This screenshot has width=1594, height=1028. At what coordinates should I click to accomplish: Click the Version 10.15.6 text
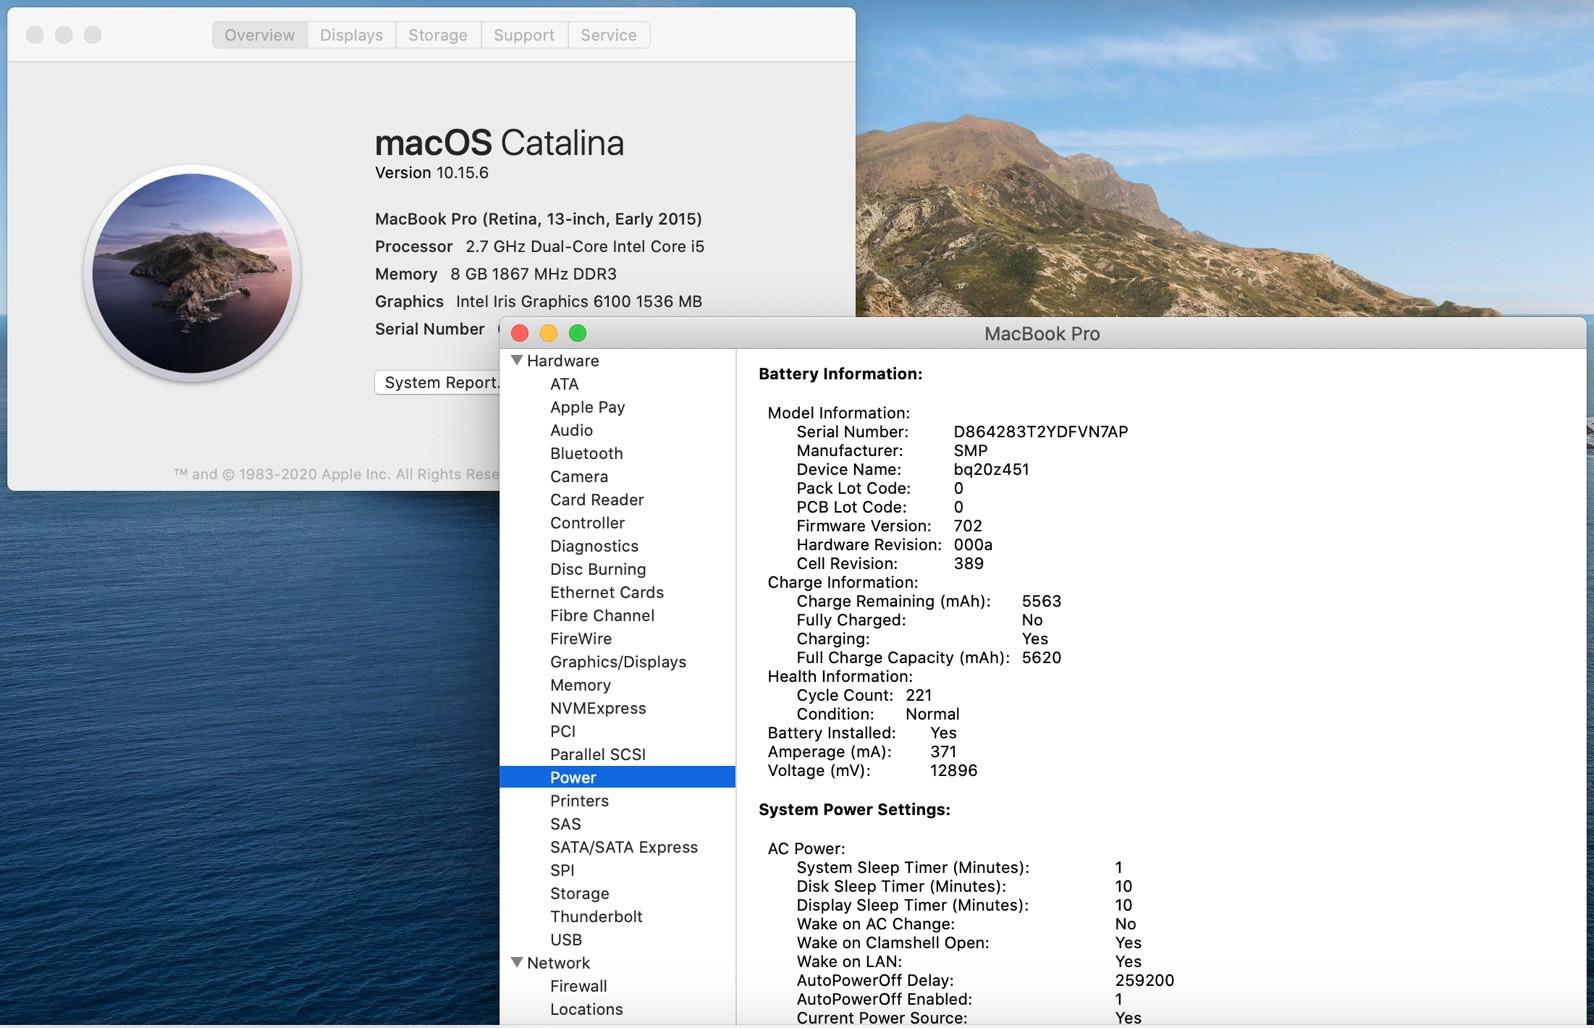click(431, 172)
